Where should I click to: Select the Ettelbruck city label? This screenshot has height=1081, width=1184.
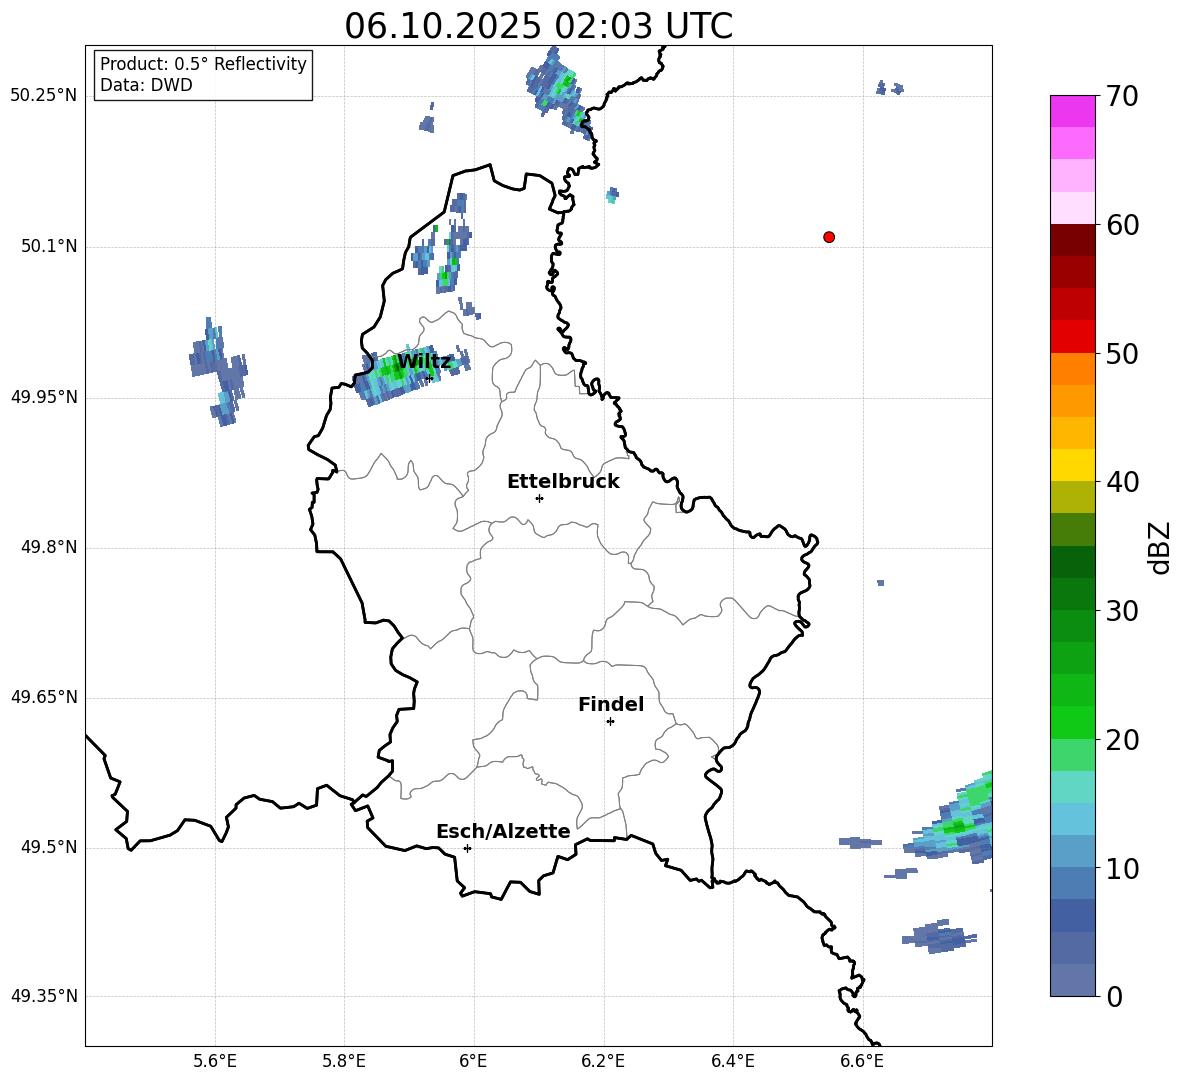[562, 482]
